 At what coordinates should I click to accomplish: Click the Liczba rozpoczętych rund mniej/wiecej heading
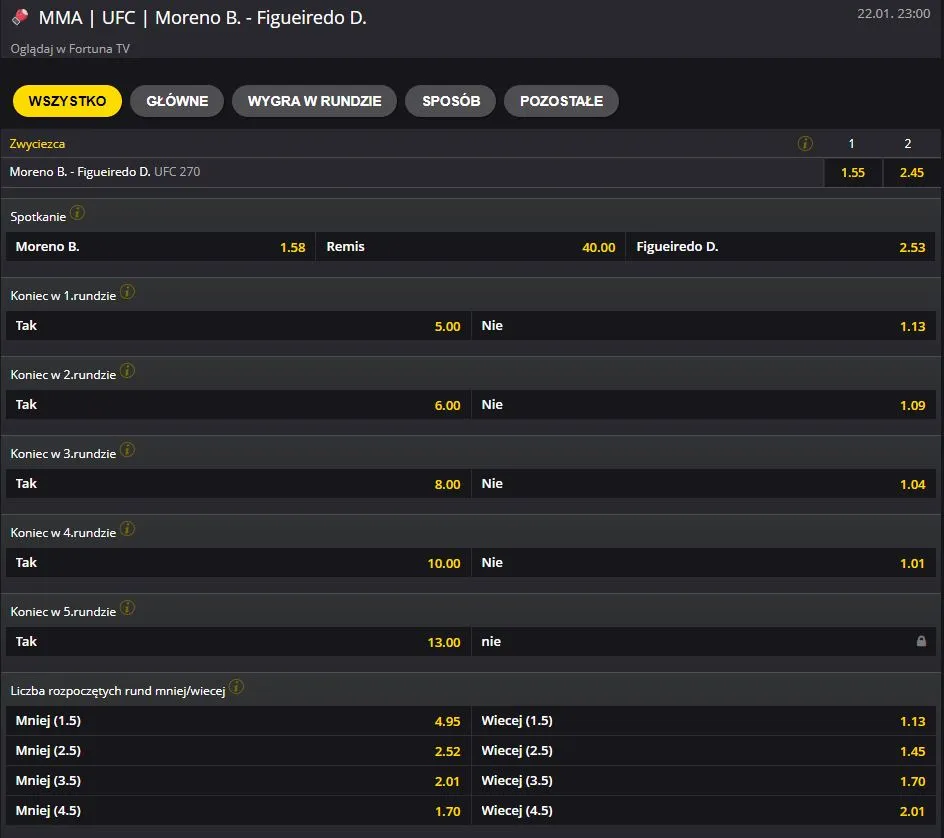coord(118,691)
